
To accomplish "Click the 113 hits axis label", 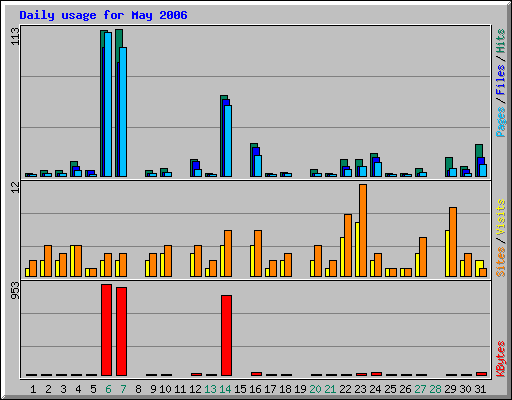I will [x=15, y=36].
